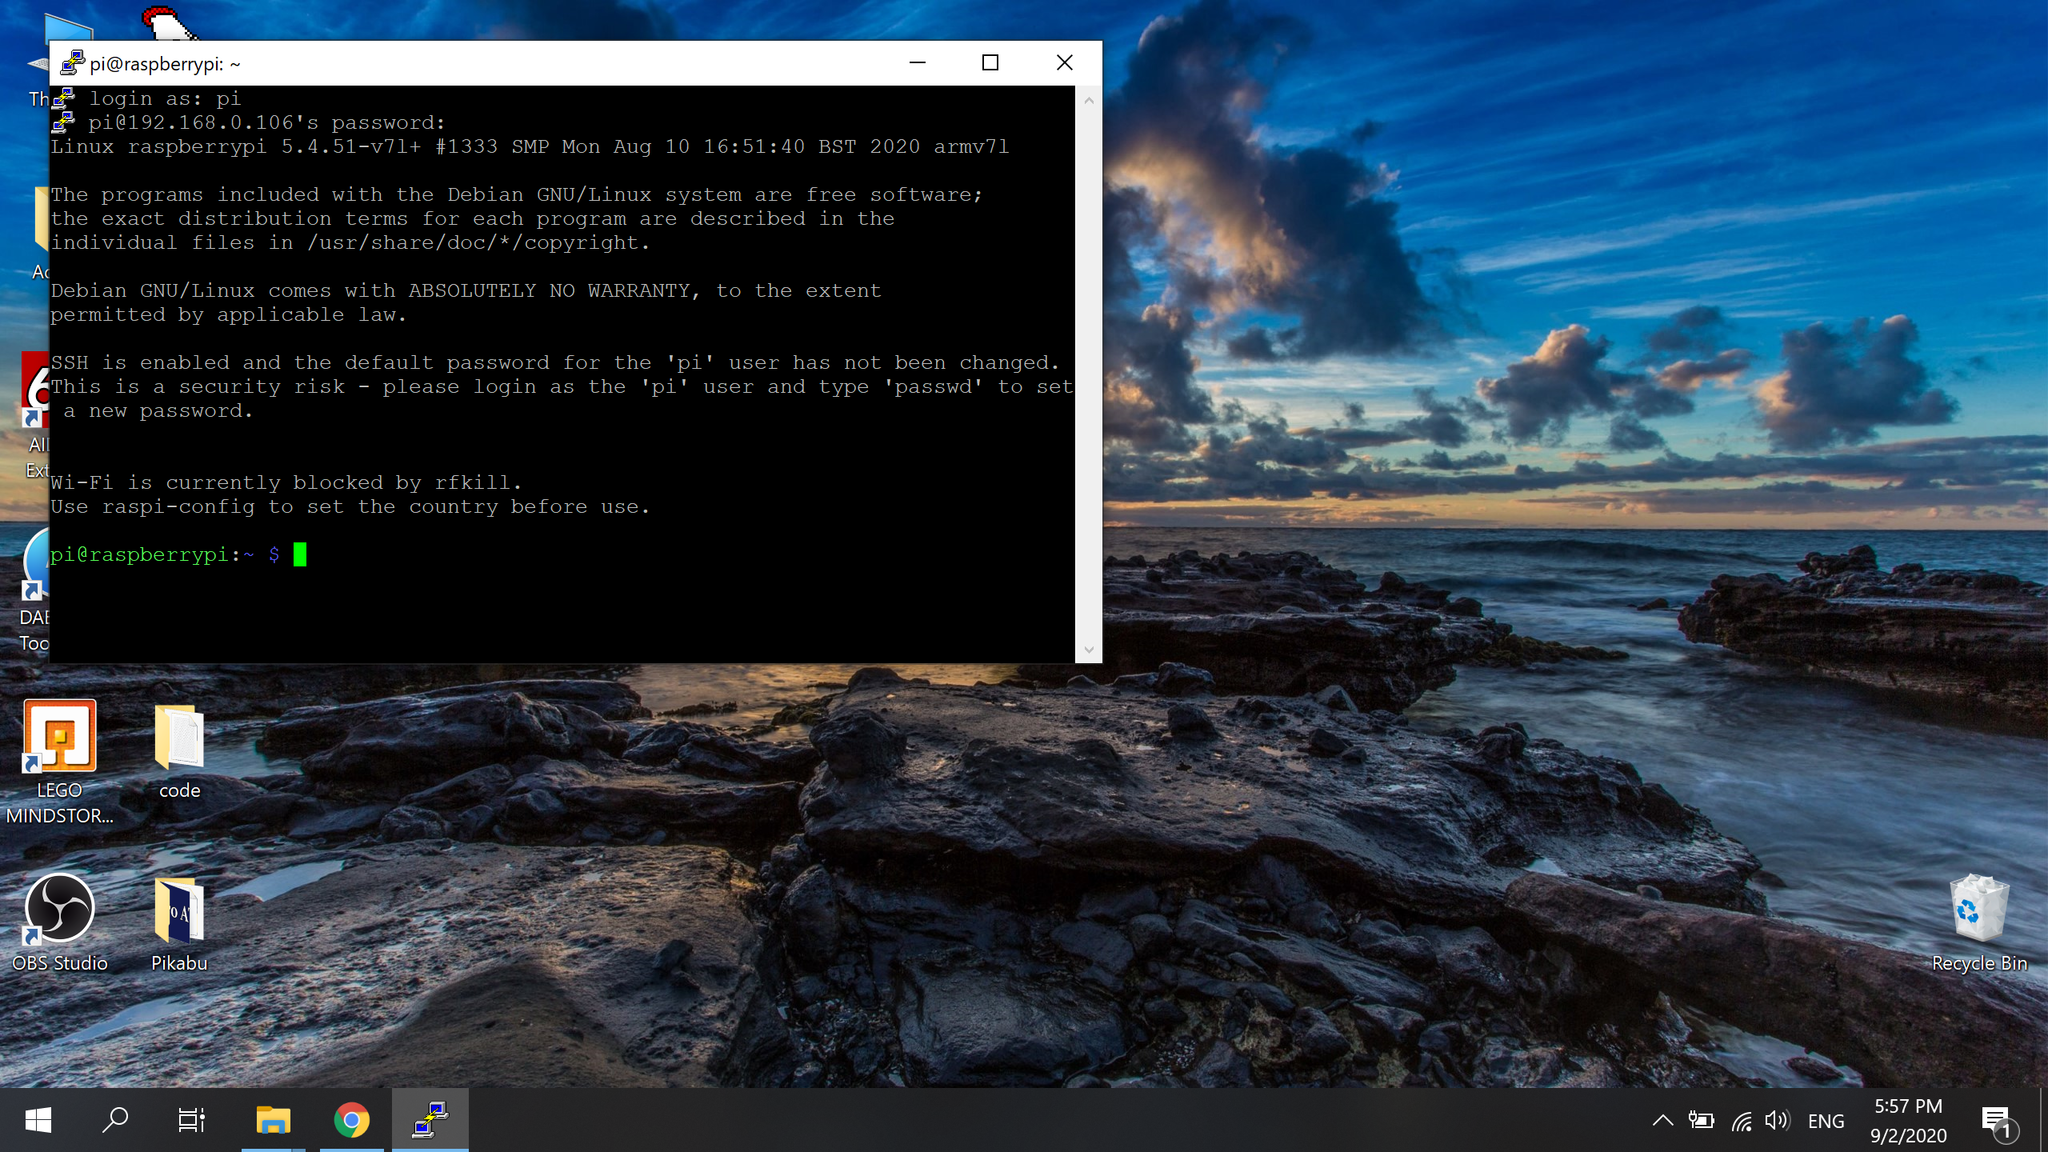Click the pi@192.168.0.106's password line
2048x1152 pixels.
[x=267, y=123]
